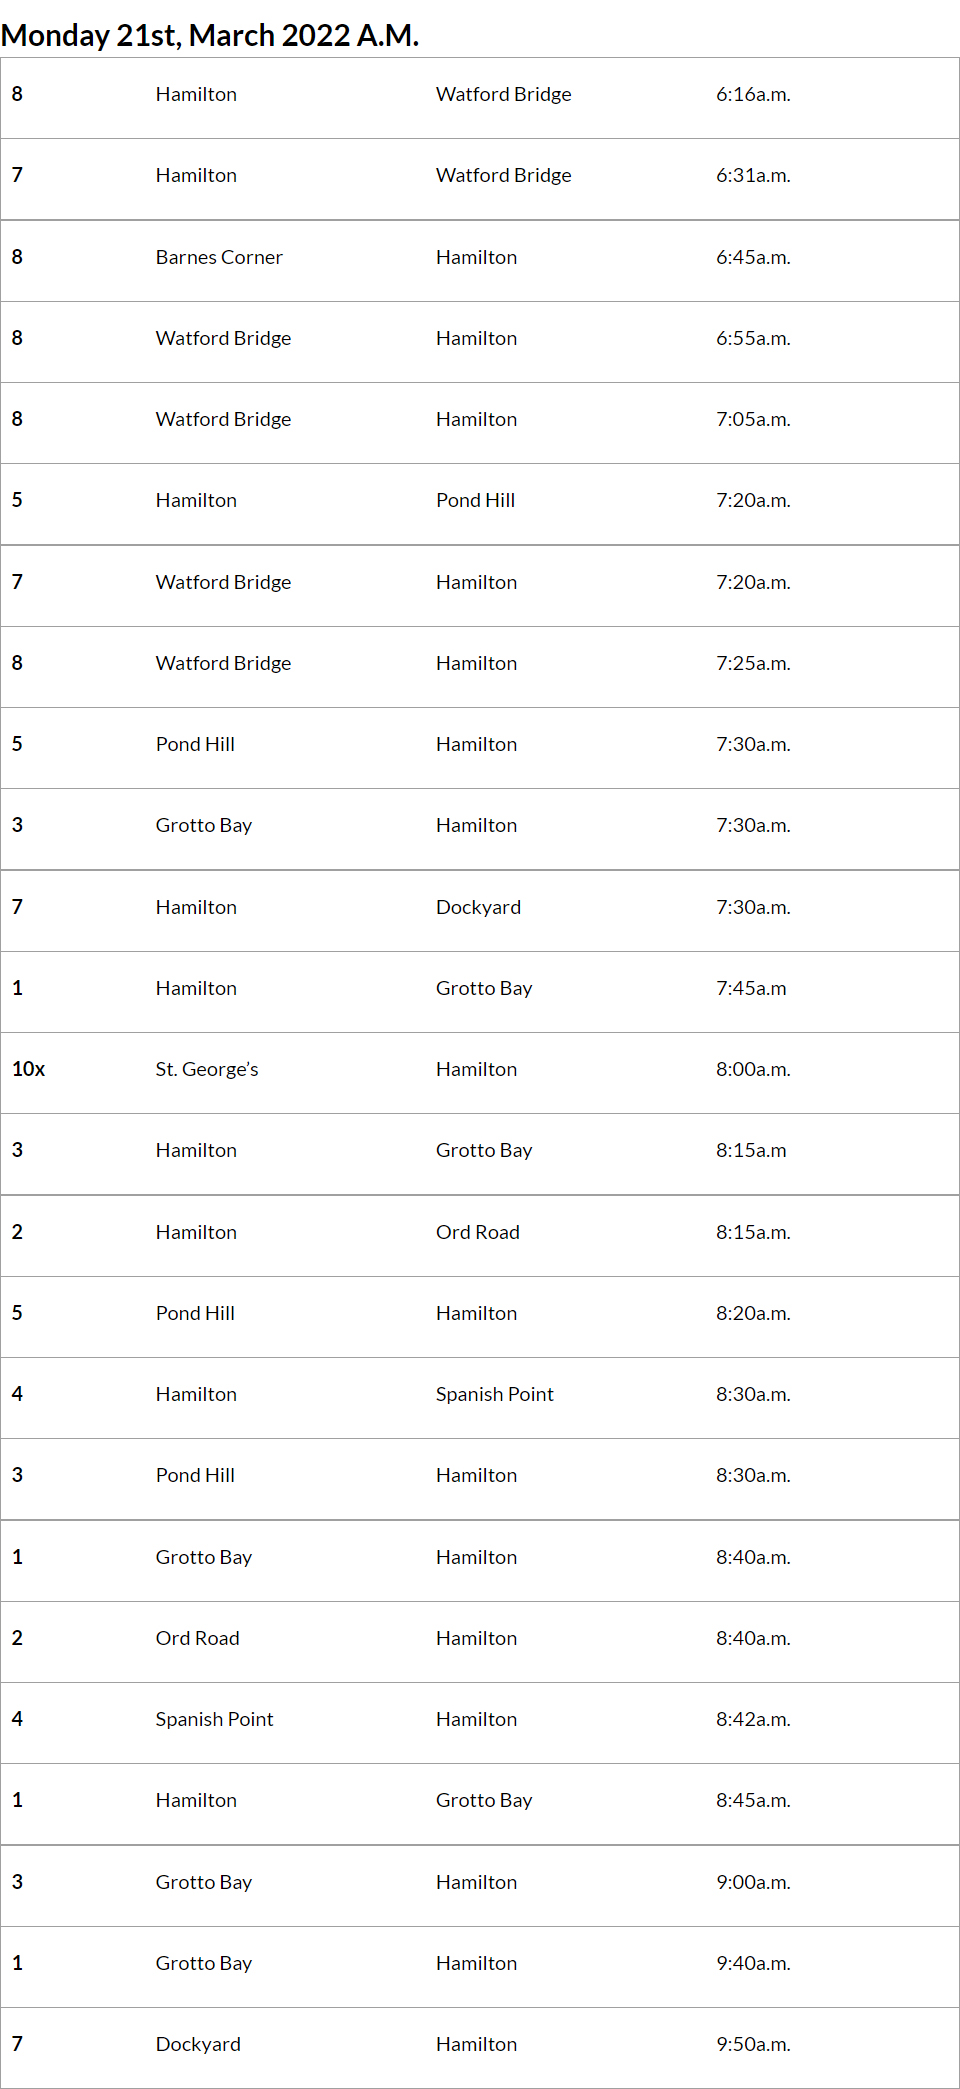This screenshot has height=2089, width=960.
Task: Click the 8:45a.m. departure time
Action: click(x=753, y=1801)
